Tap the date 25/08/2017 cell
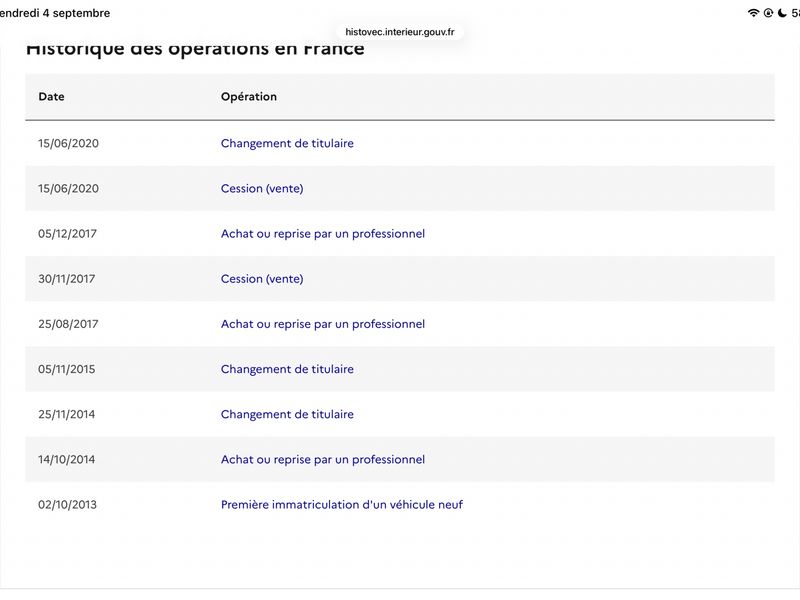 click(68, 324)
